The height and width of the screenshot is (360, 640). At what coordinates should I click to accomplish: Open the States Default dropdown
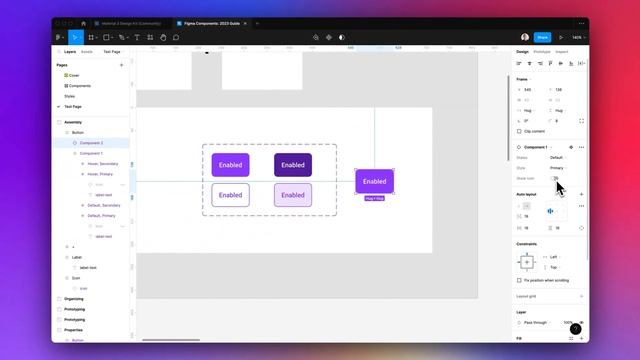pos(558,158)
